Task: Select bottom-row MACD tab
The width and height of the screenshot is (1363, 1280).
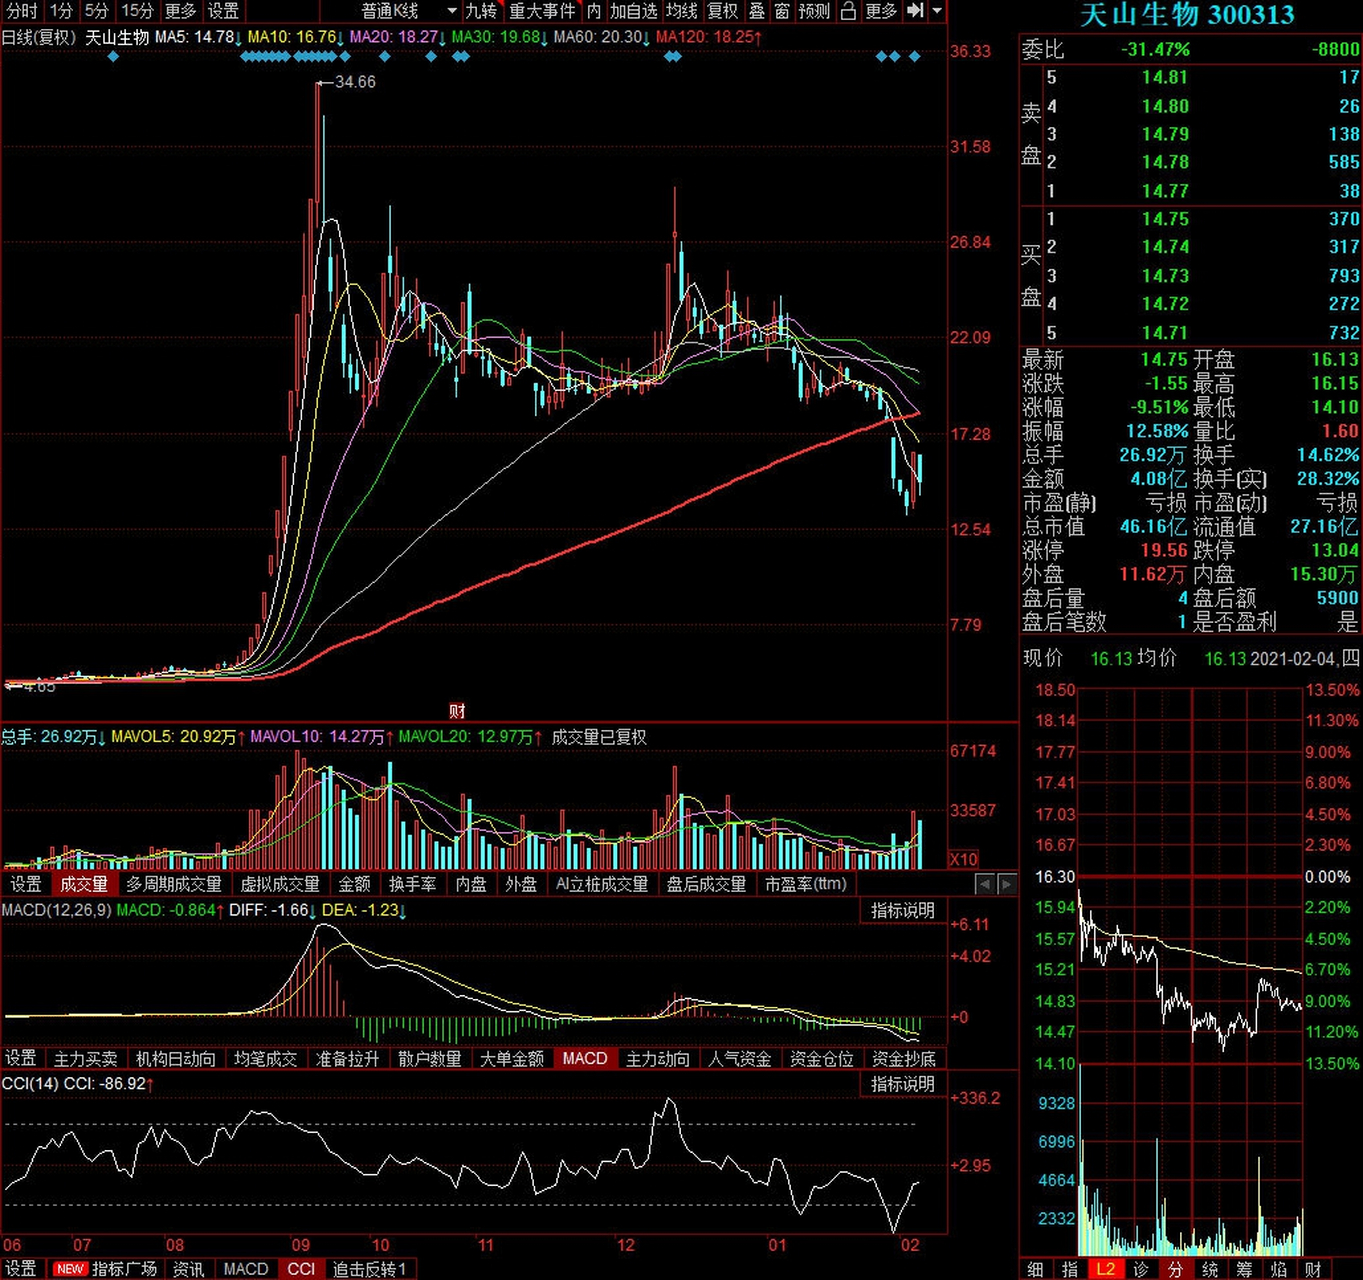Action: 246,1269
